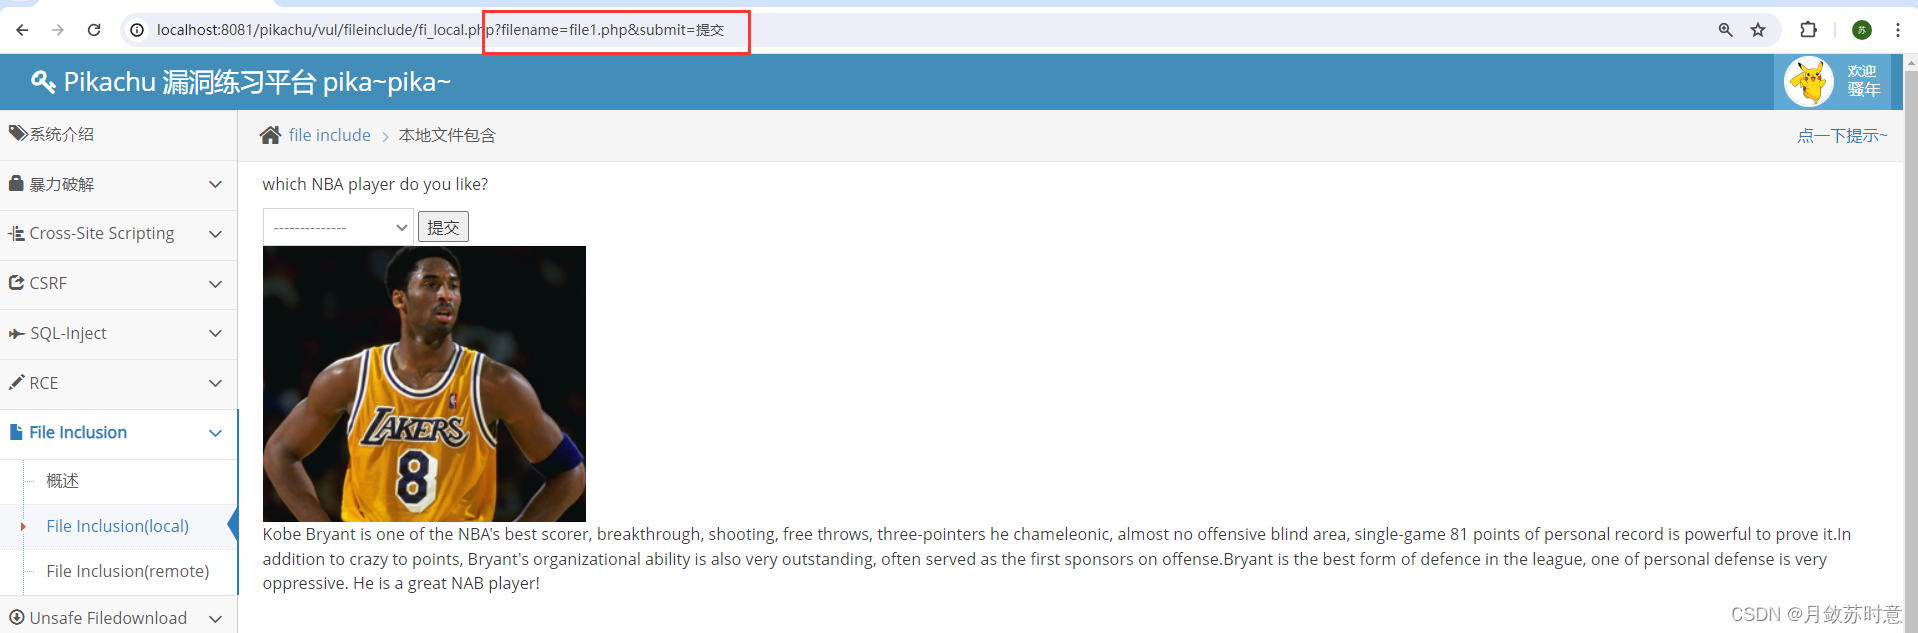Viewport: 1918px width, 633px height.
Task: Open the 概述 overview item
Action: click(x=62, y=481)
